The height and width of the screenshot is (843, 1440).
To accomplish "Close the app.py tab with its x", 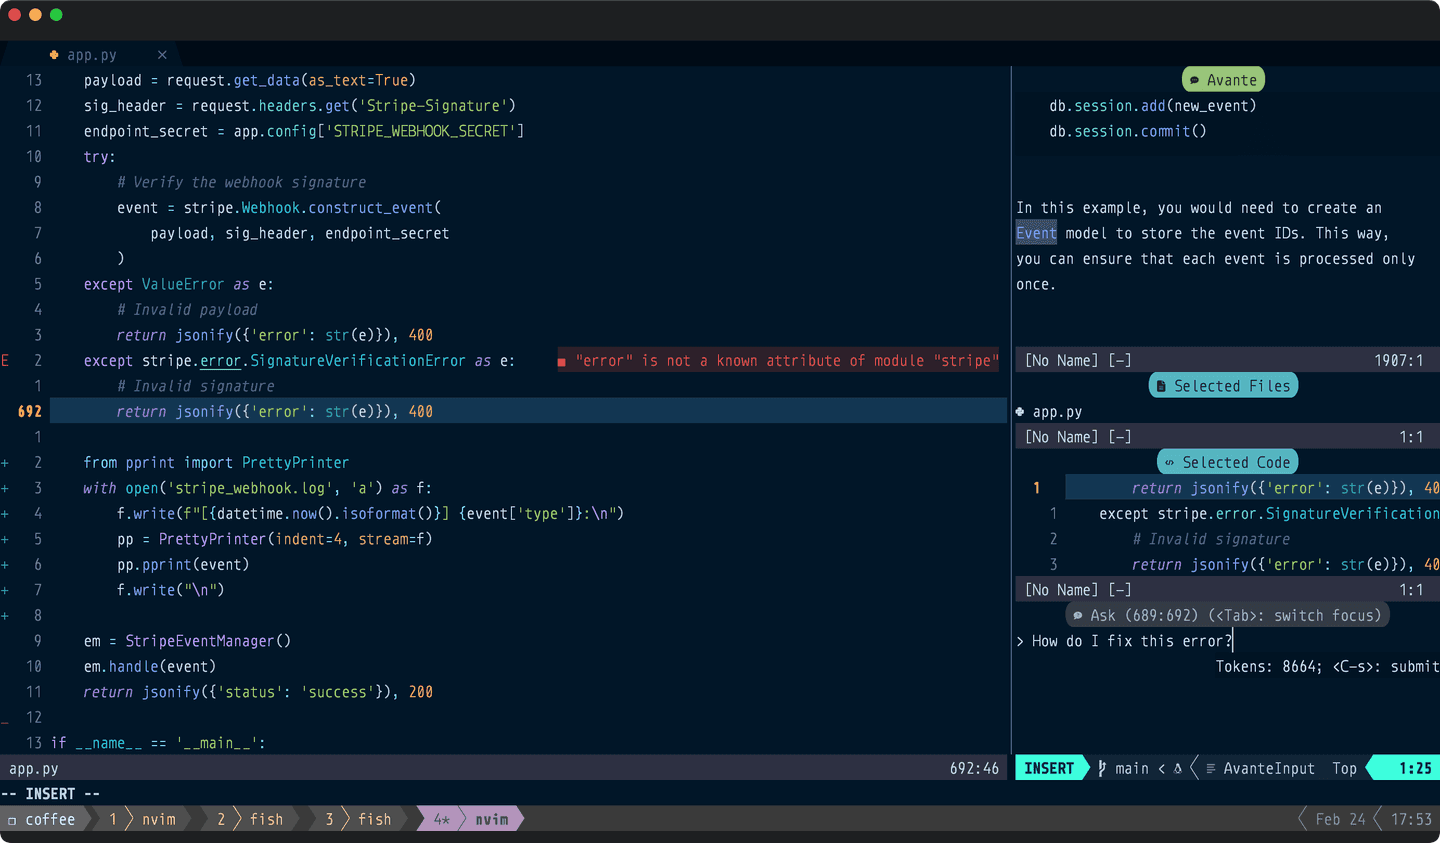I will point(162,55).
